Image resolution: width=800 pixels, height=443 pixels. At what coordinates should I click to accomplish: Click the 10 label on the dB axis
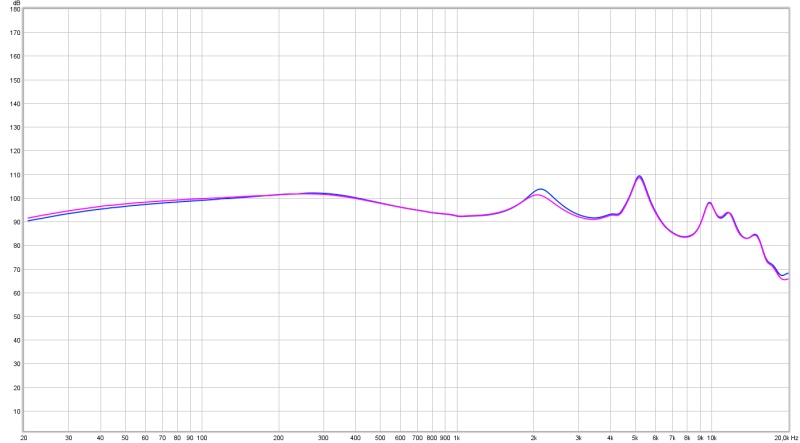point(16,411)
